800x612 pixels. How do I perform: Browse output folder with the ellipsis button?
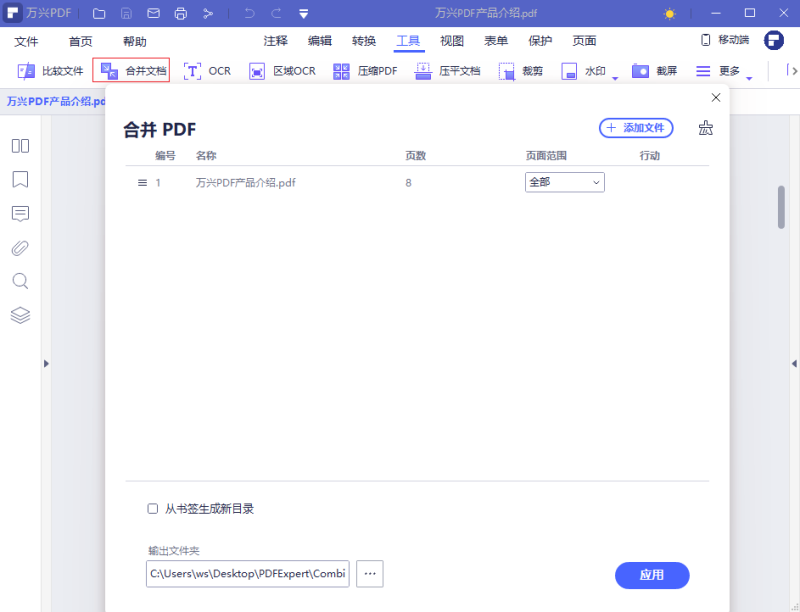[370, 574]
